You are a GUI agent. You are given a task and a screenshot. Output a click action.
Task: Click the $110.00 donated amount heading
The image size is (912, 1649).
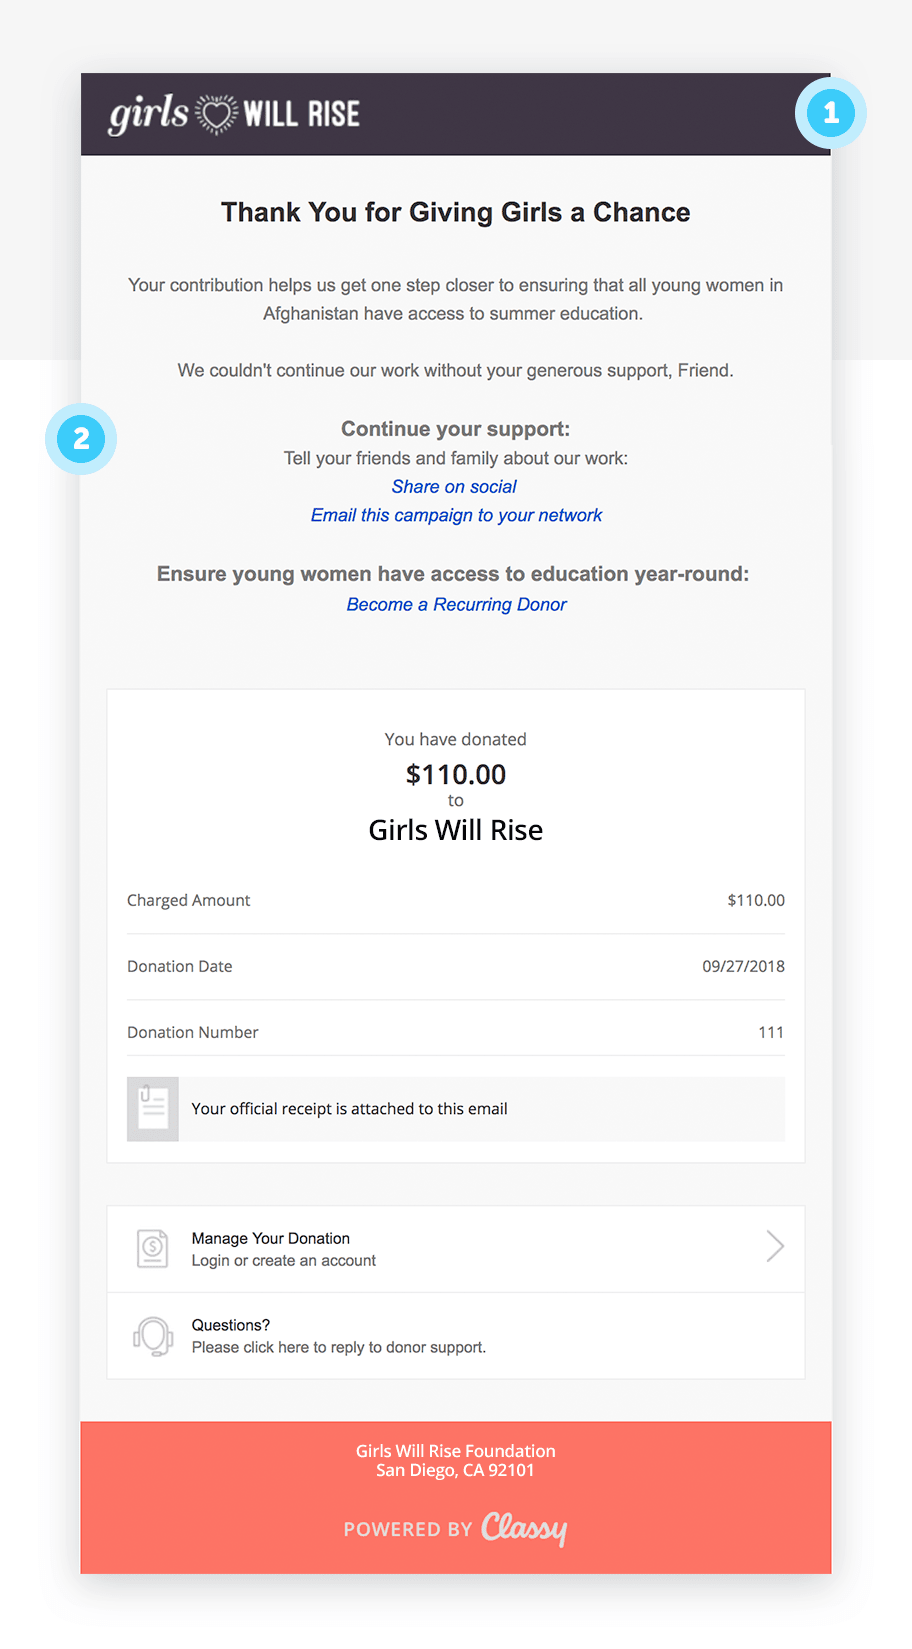[456, 775]
